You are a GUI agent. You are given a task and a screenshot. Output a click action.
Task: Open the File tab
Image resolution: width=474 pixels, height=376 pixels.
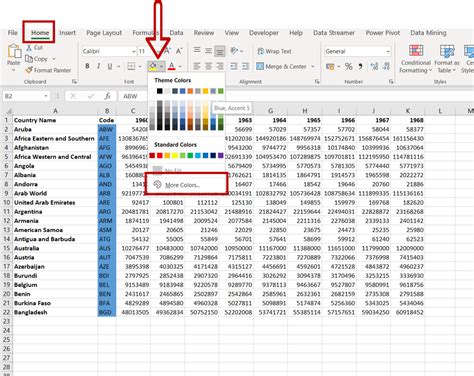[13, 33]
